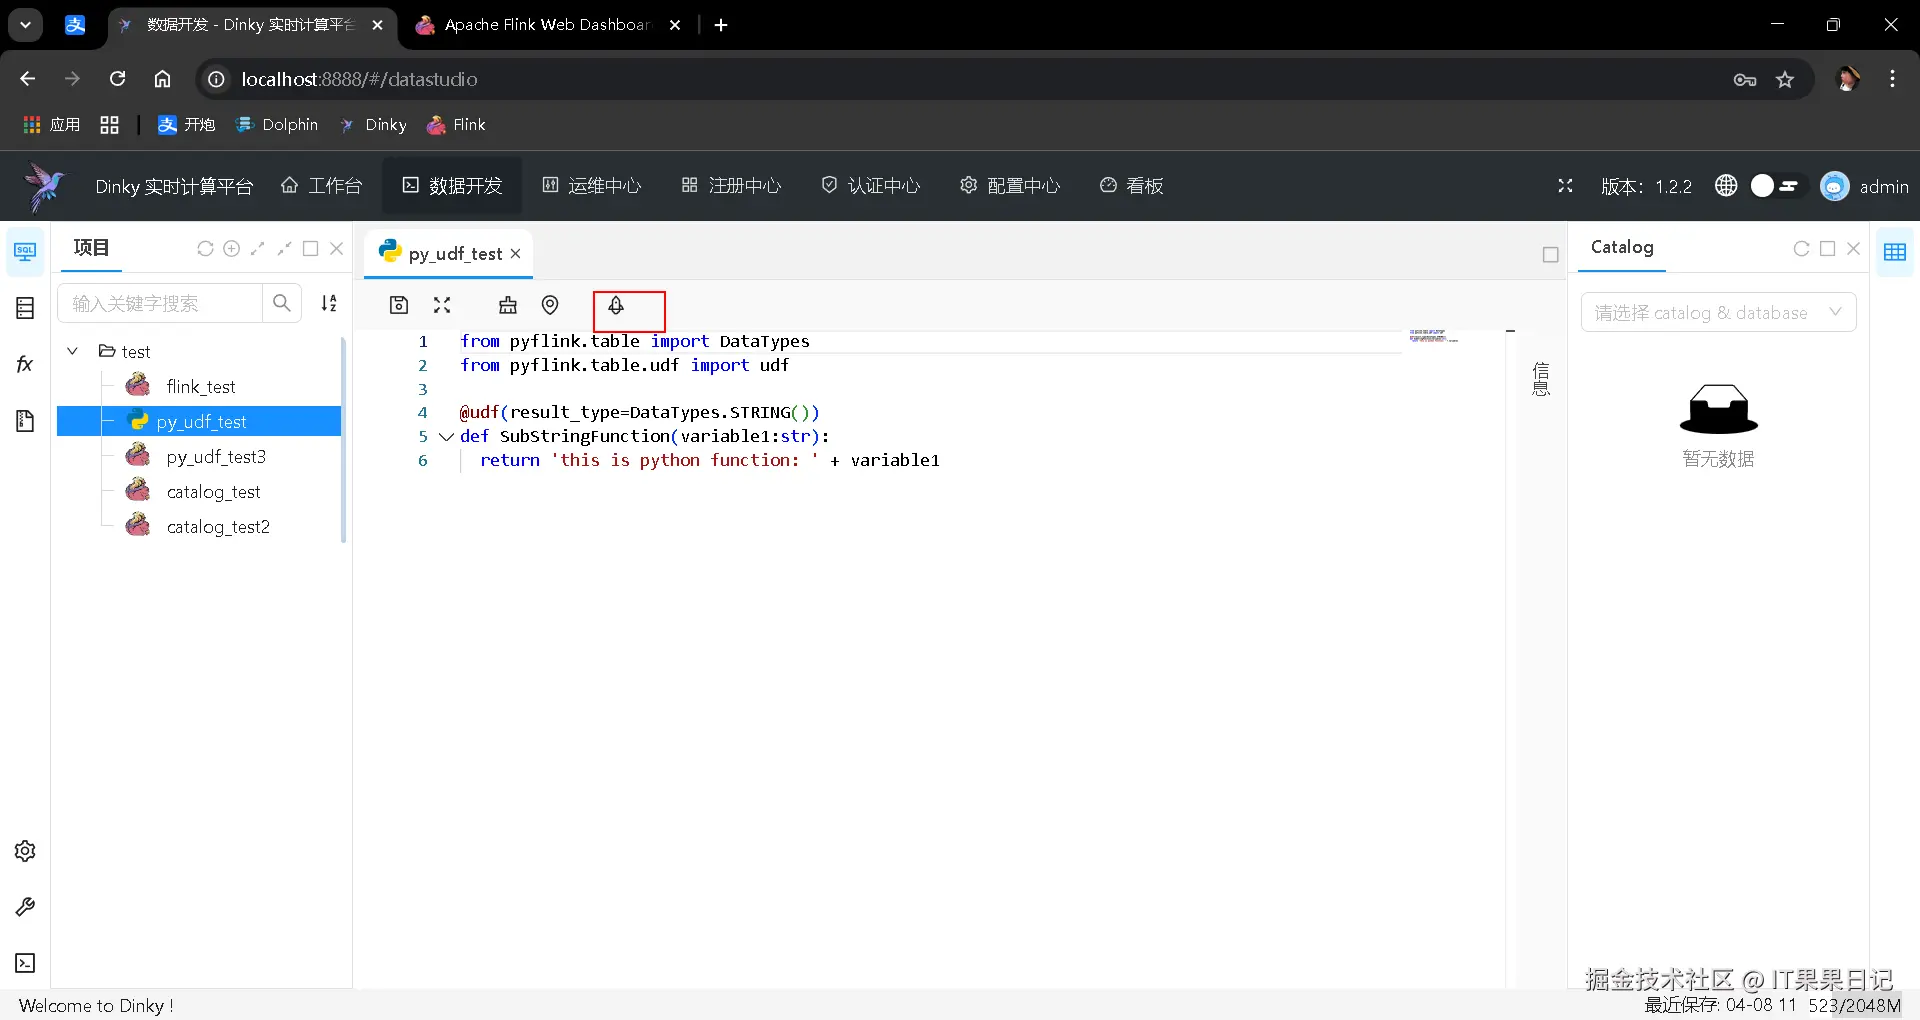The height and width of the screenshot is (1020, 1920).
Task: Toggle the A-Z sort order of the tree
Action: pos(329,303)
